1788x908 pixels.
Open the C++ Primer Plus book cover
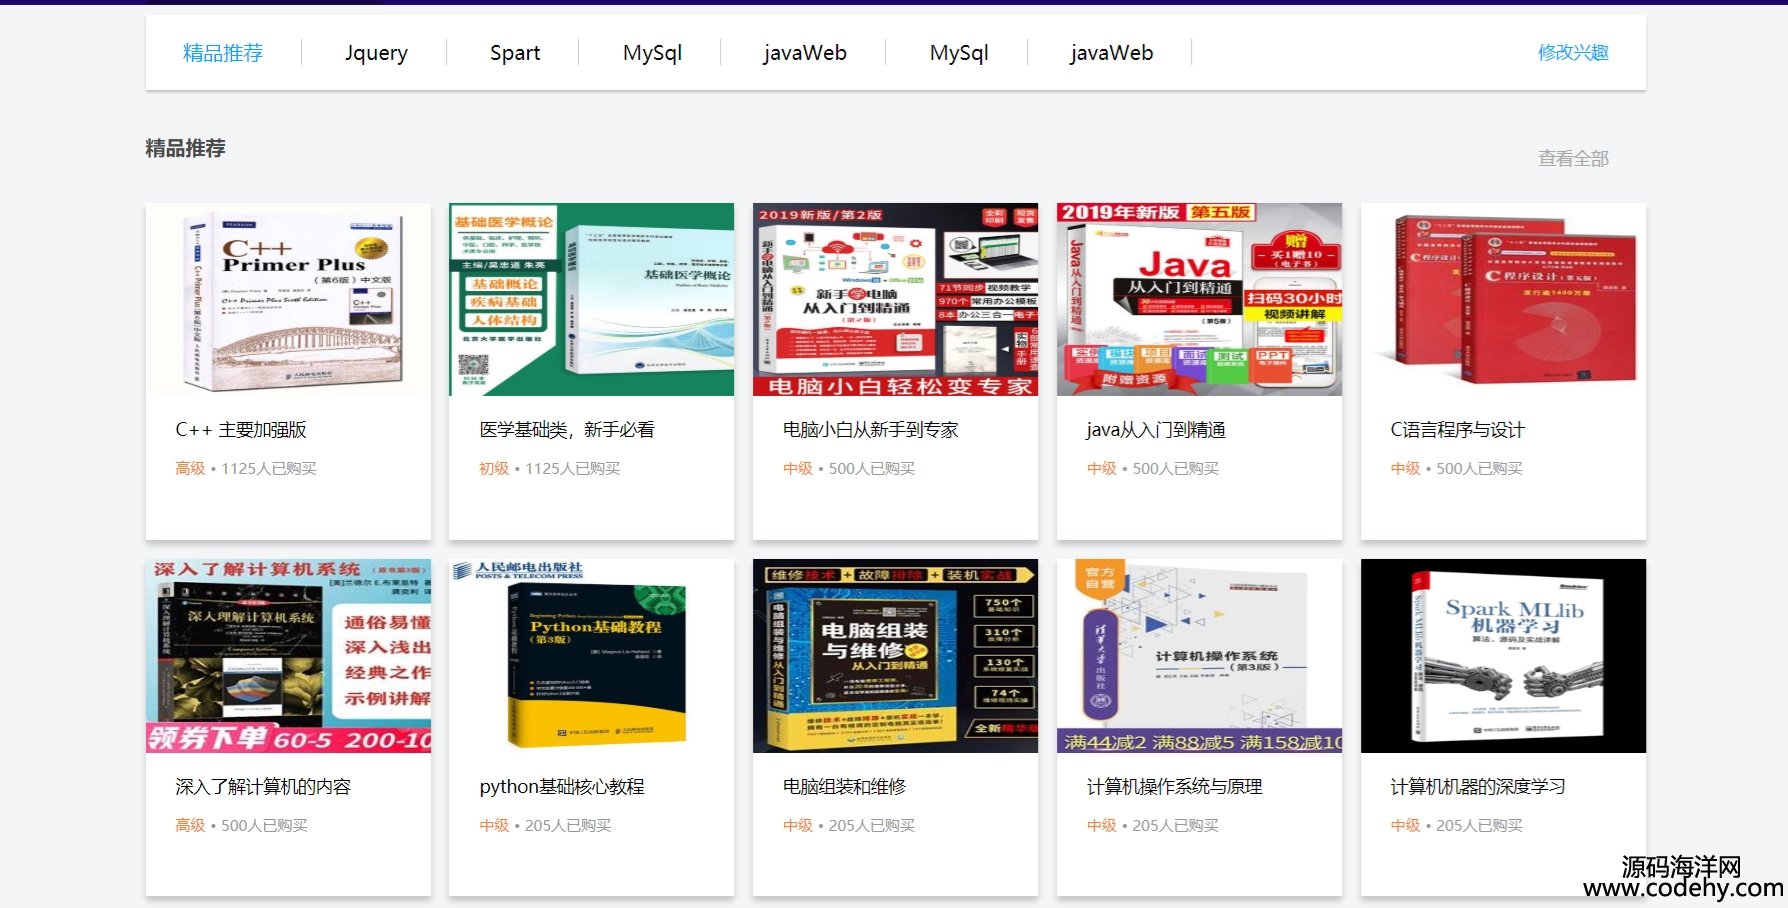point(288,299)
